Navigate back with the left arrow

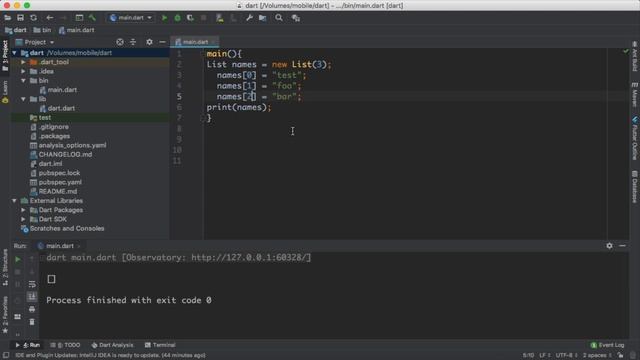(50, 18)
